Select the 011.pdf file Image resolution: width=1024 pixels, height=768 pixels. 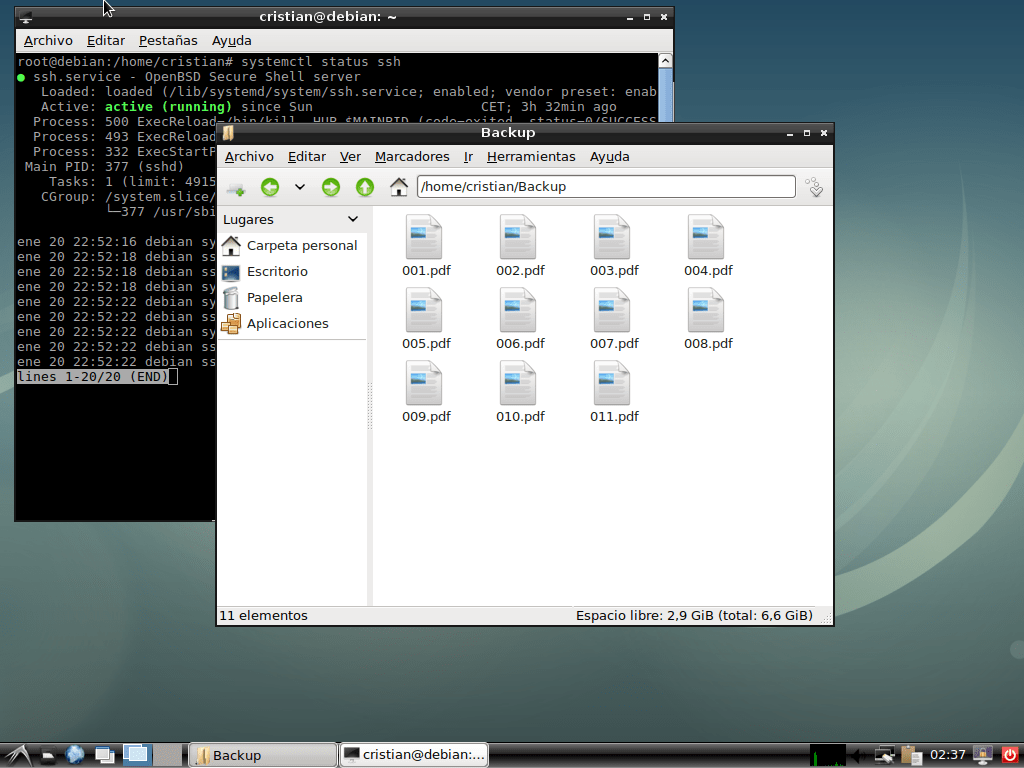click(x=613, y=393)
